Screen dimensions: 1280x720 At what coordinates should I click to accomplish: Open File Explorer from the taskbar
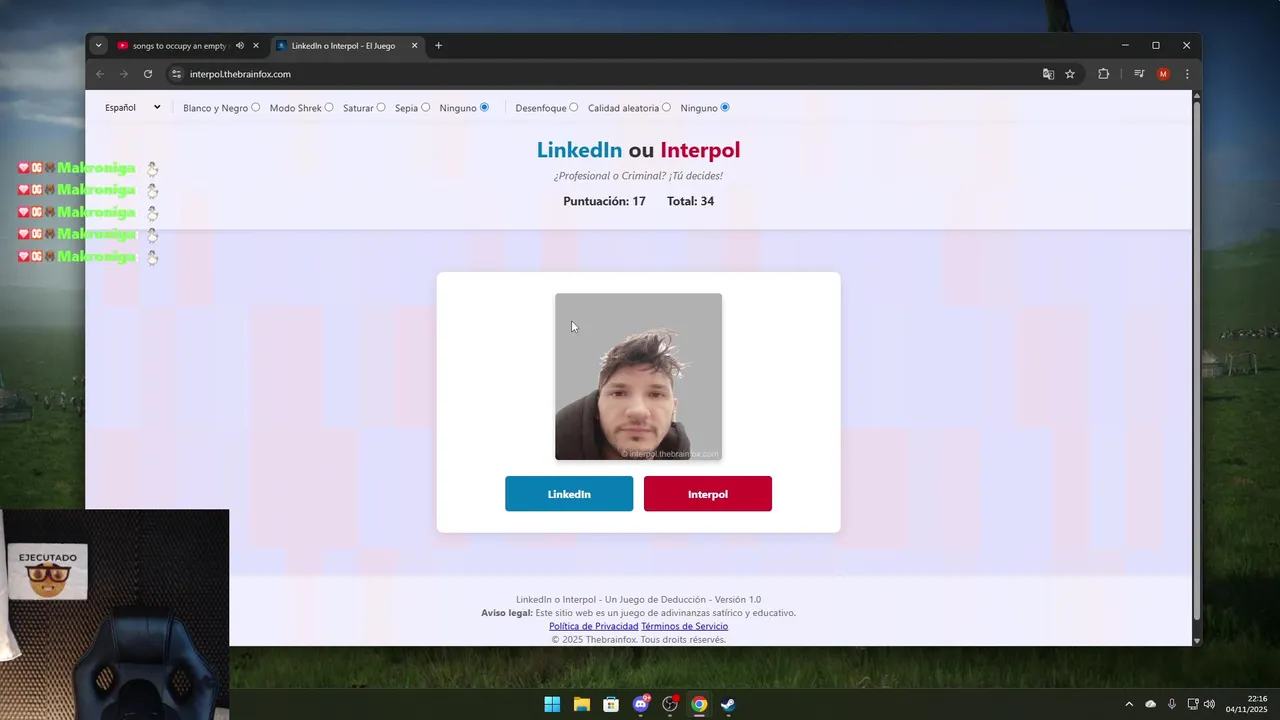pyautogui.click(x=581, y=704)
